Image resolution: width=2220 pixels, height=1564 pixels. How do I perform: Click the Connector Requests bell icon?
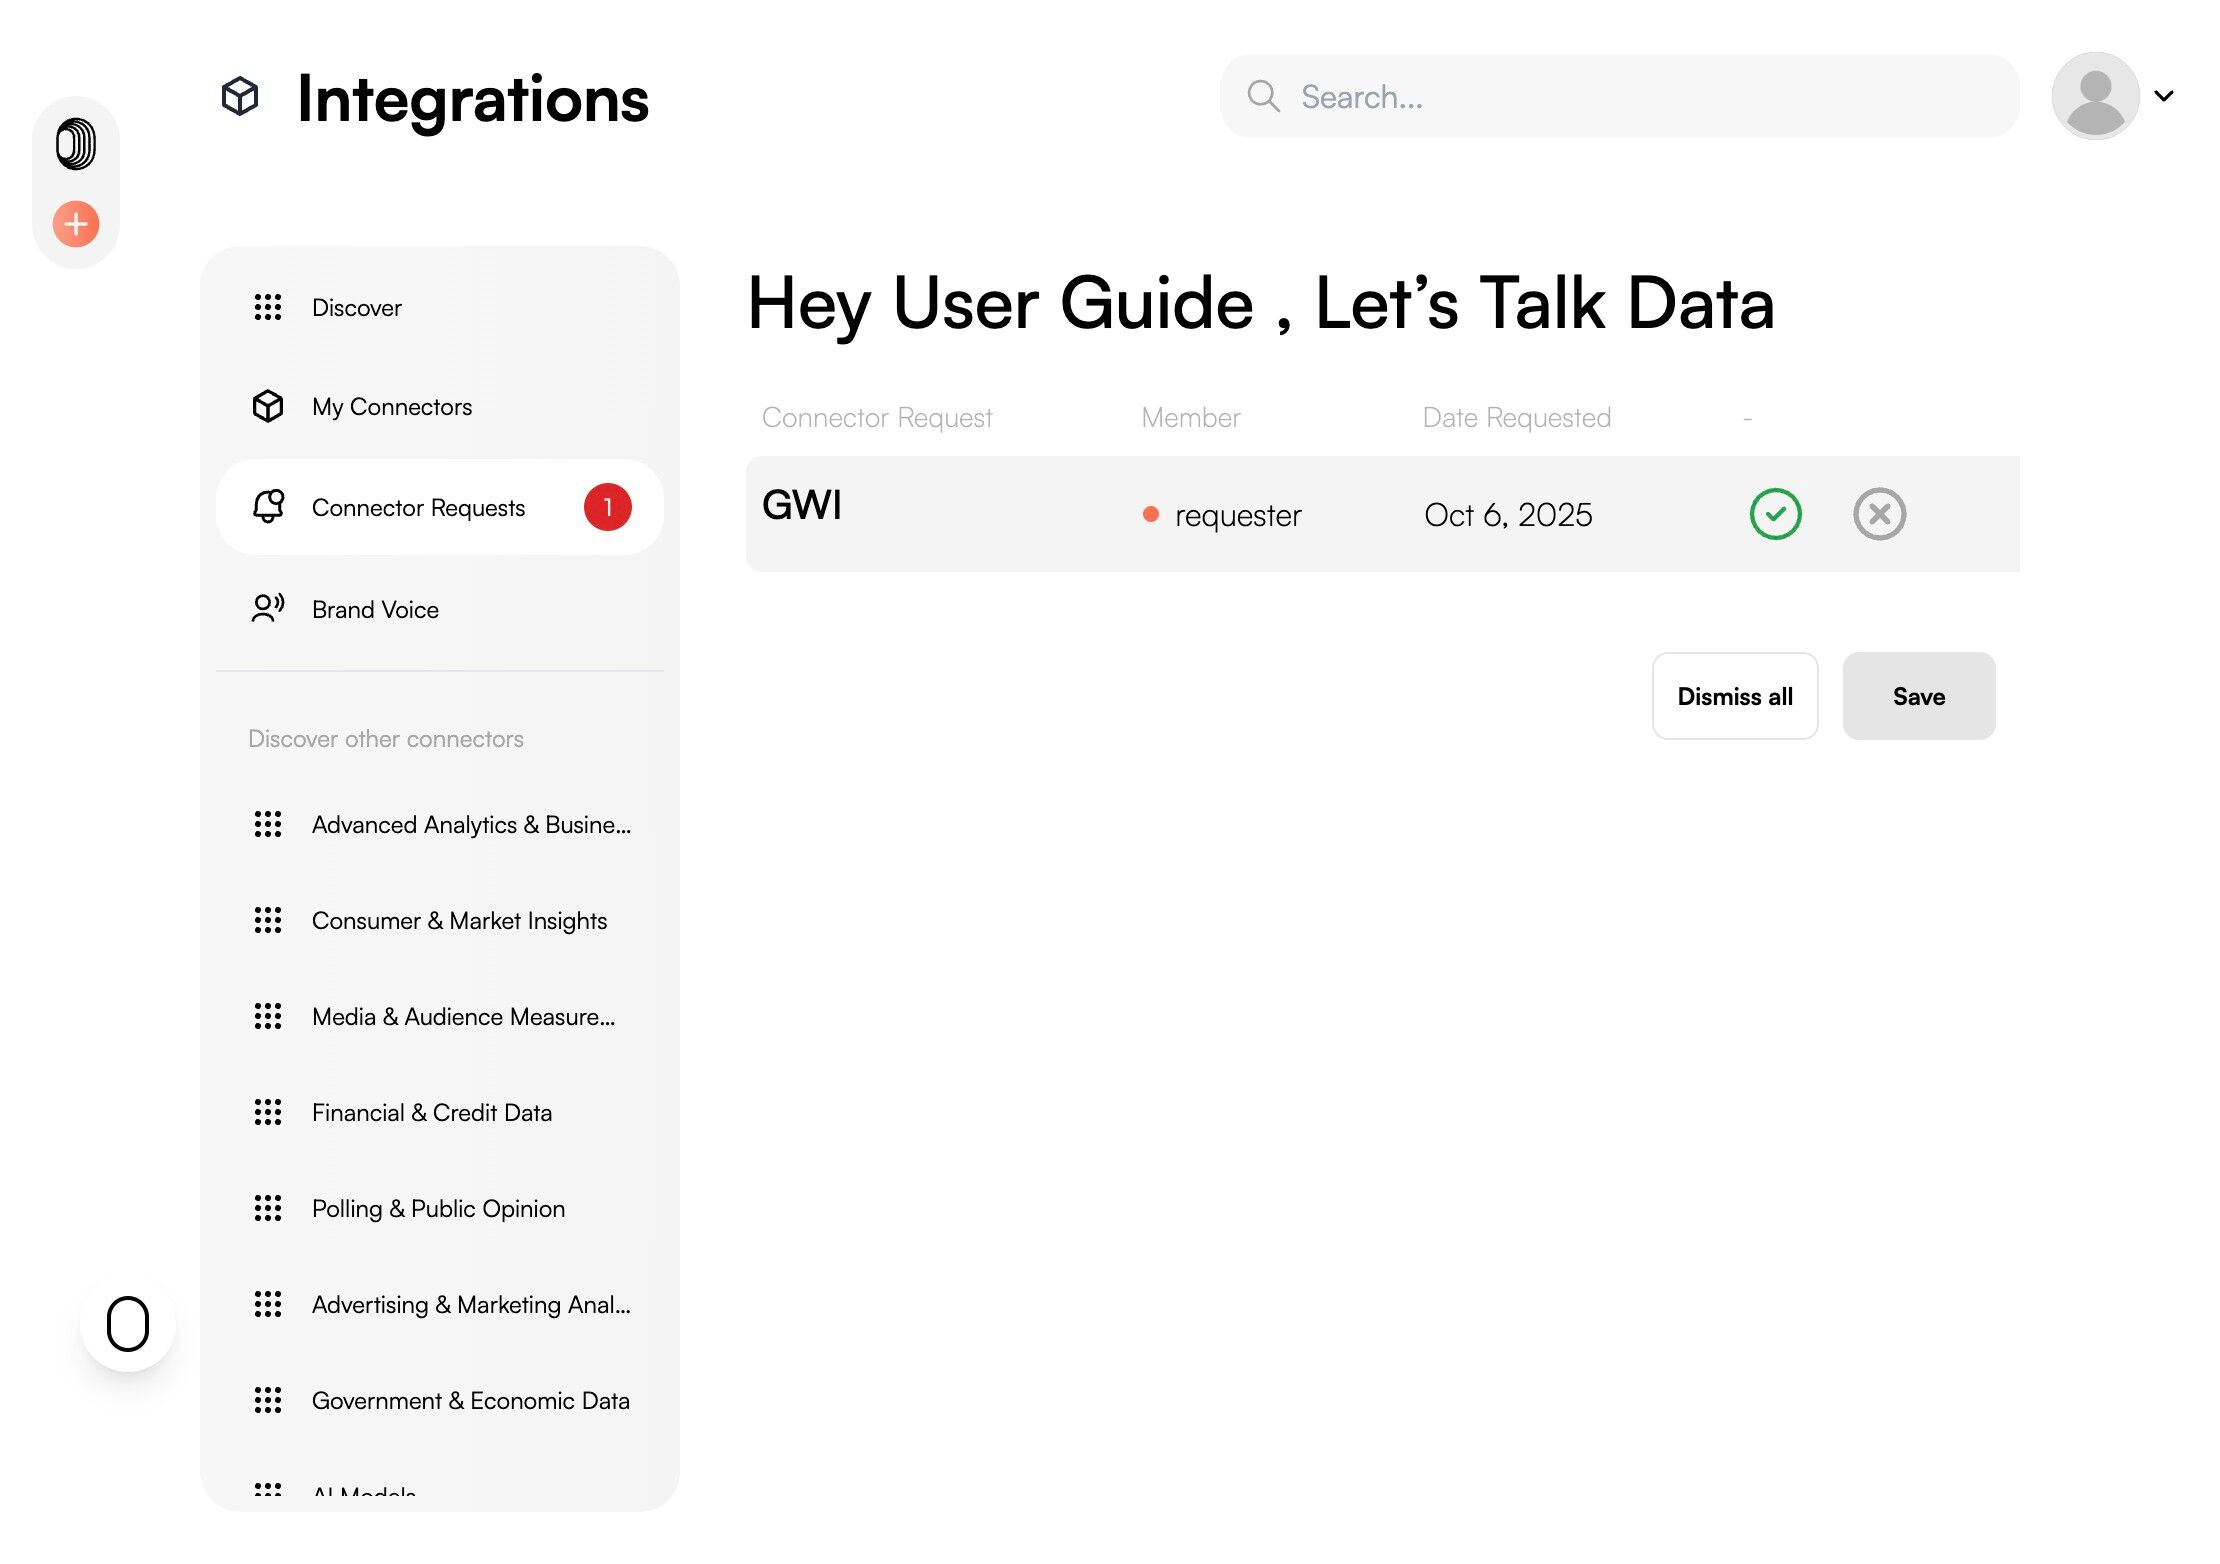coord(268,506)
